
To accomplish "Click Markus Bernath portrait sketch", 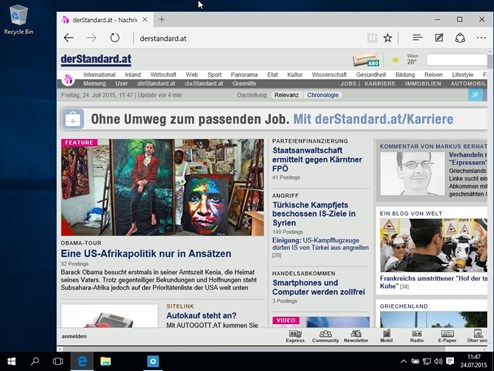I will (x=412, y=173).
